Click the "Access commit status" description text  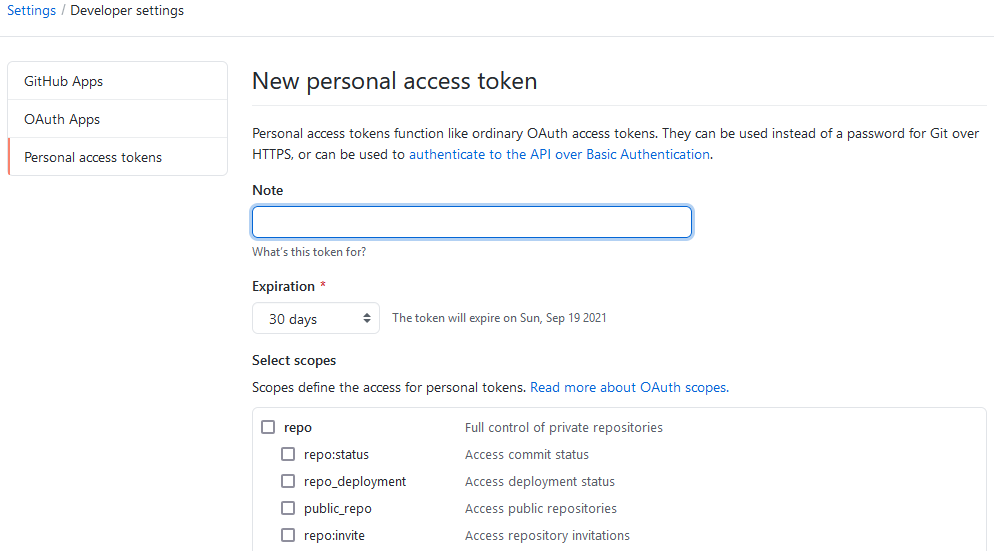coord(527,454)
